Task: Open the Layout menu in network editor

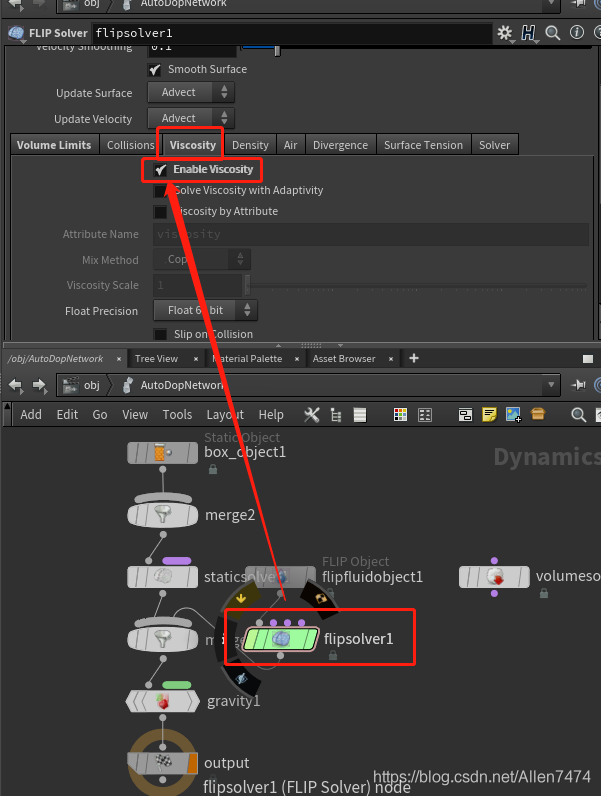Action: [x=224, y=415]
